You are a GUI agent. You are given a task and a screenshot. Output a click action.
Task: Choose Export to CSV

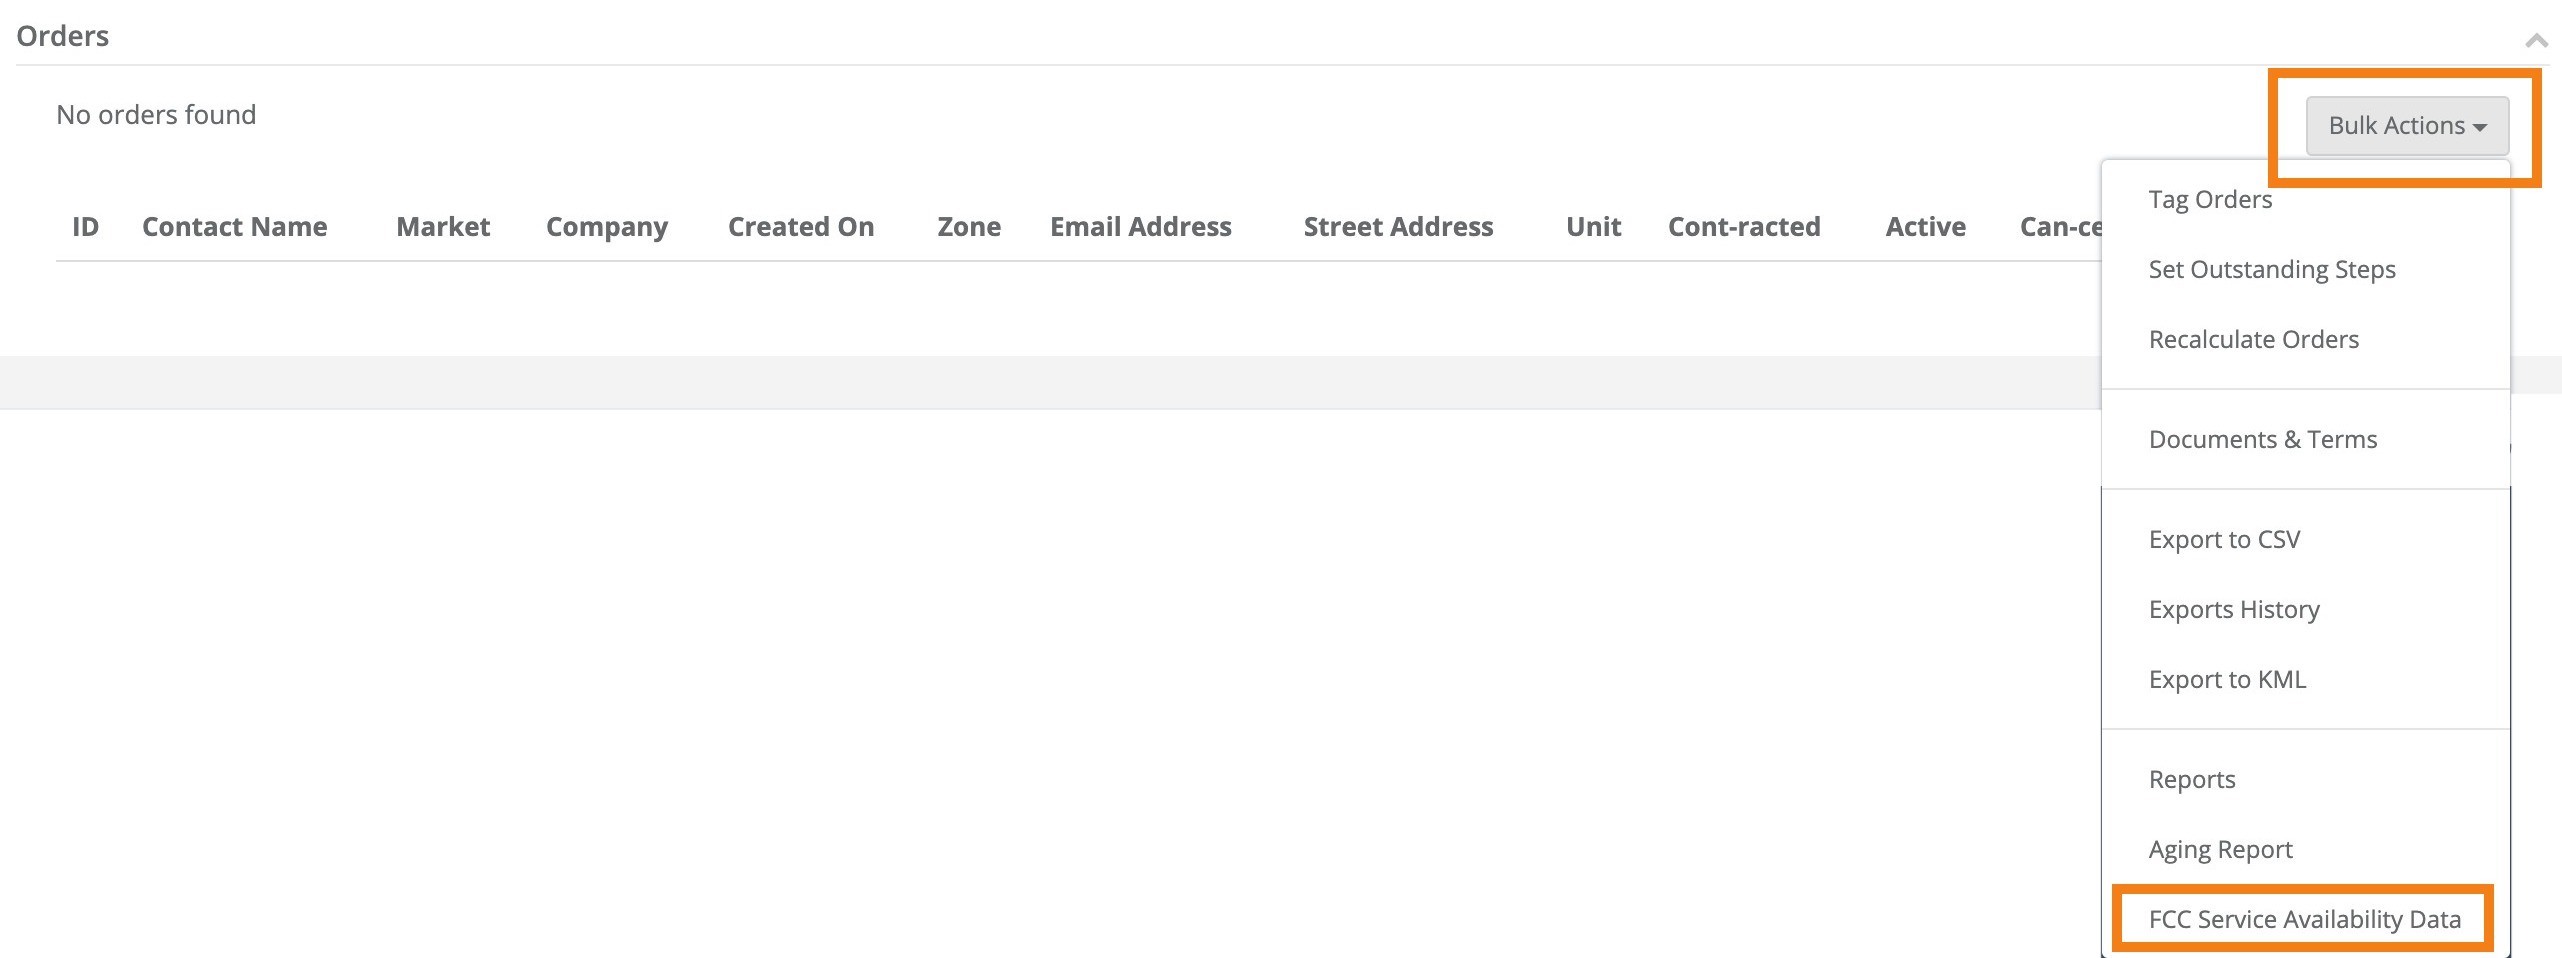(x=2226, y=538)
